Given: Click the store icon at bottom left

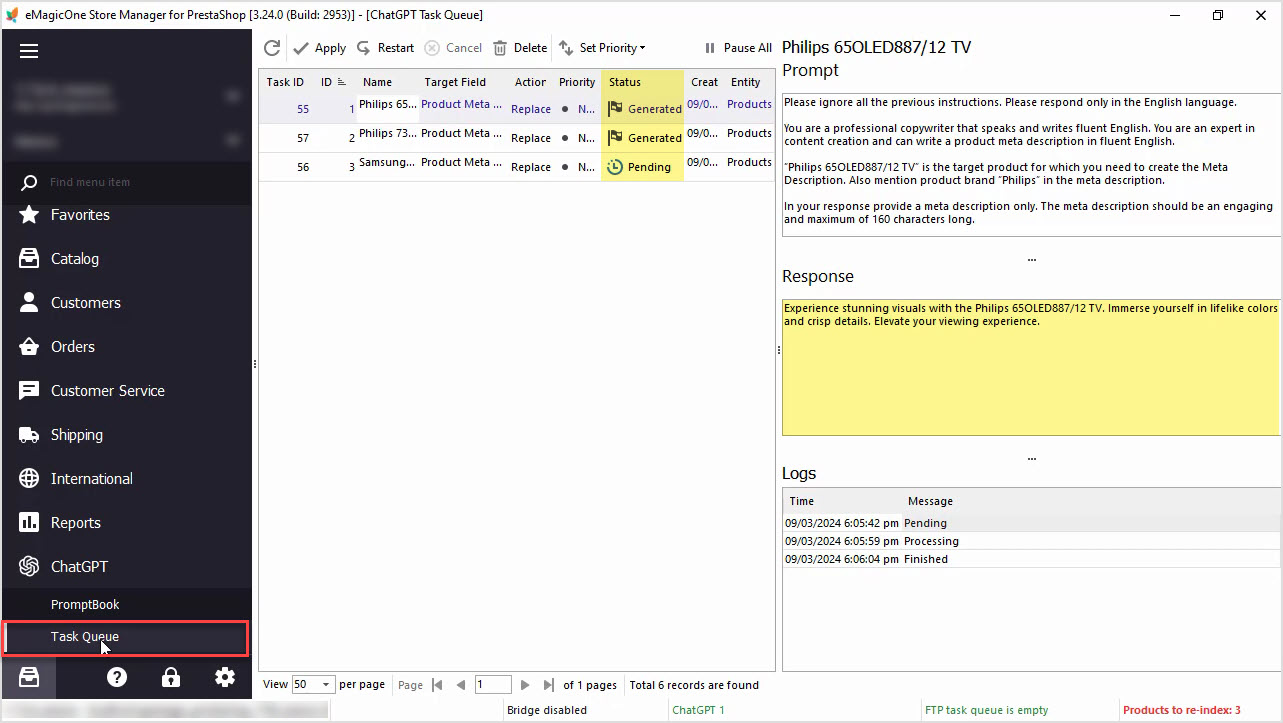Looking at the screenshot, I should point(29,677).
